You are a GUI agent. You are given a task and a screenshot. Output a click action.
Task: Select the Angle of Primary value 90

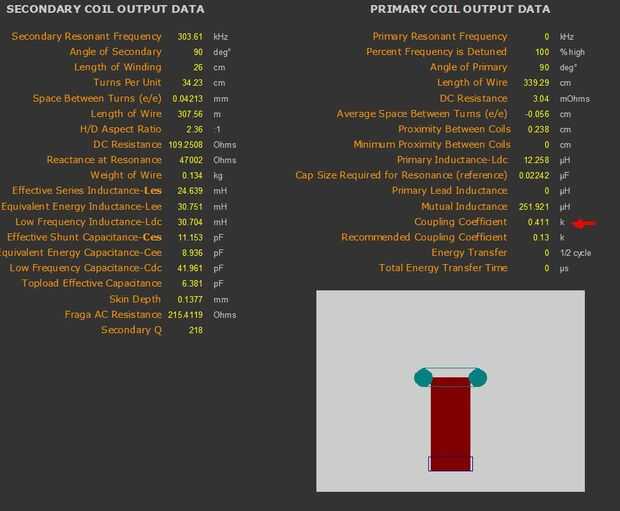pos(544,68)
